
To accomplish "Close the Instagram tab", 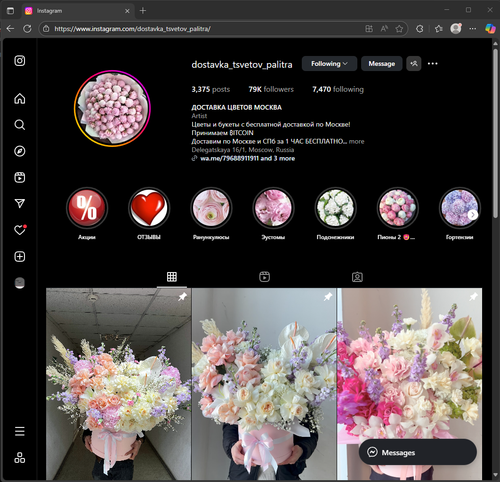I will click(127, 11).
